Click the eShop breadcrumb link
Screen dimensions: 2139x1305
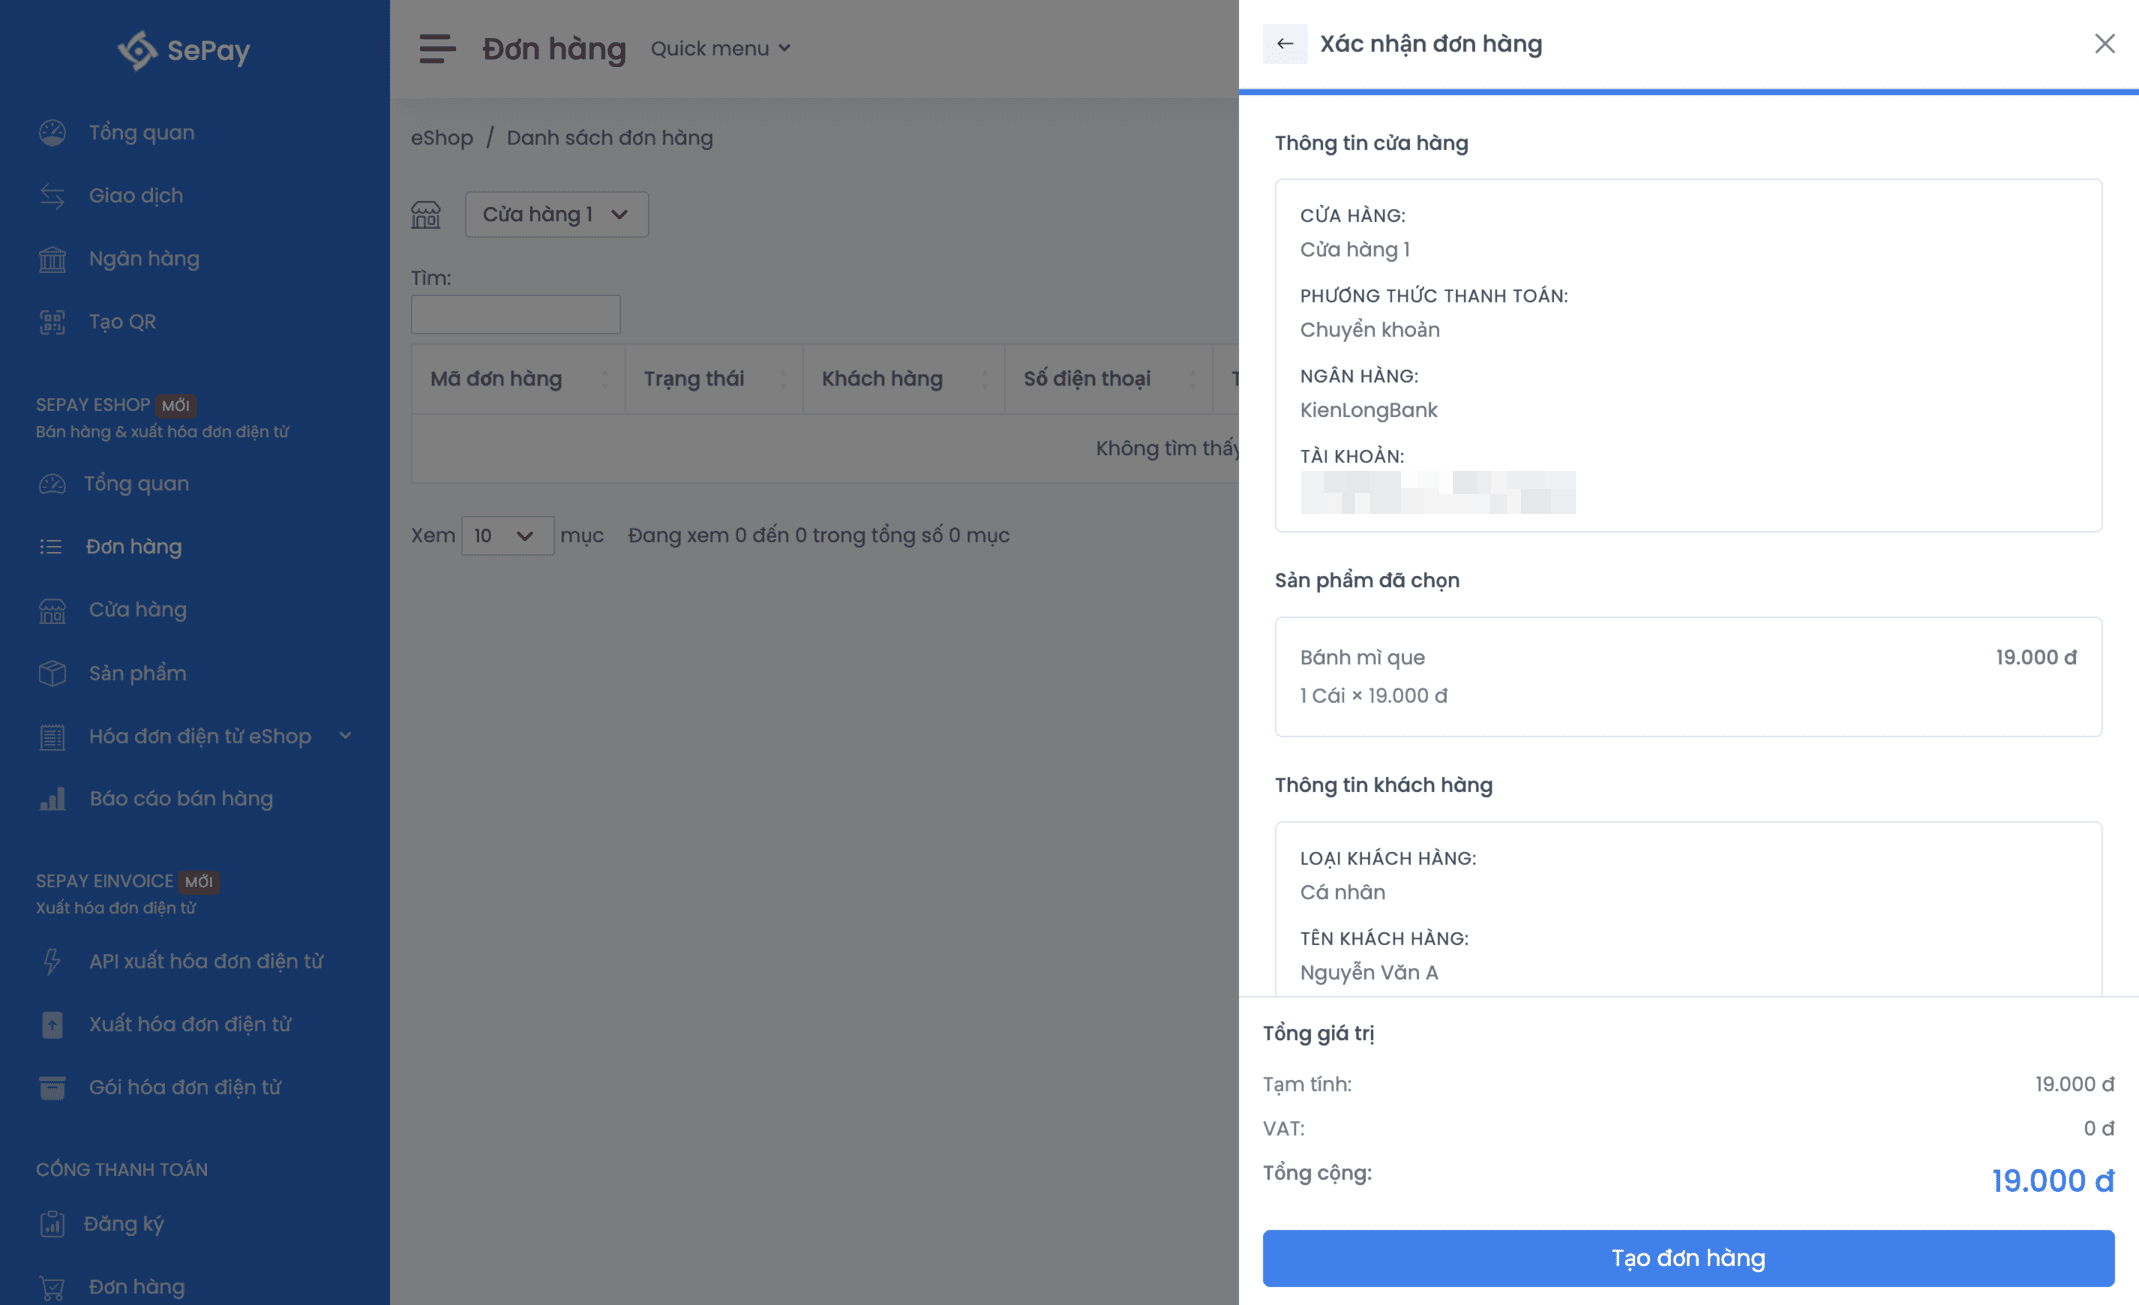[442, 138]
